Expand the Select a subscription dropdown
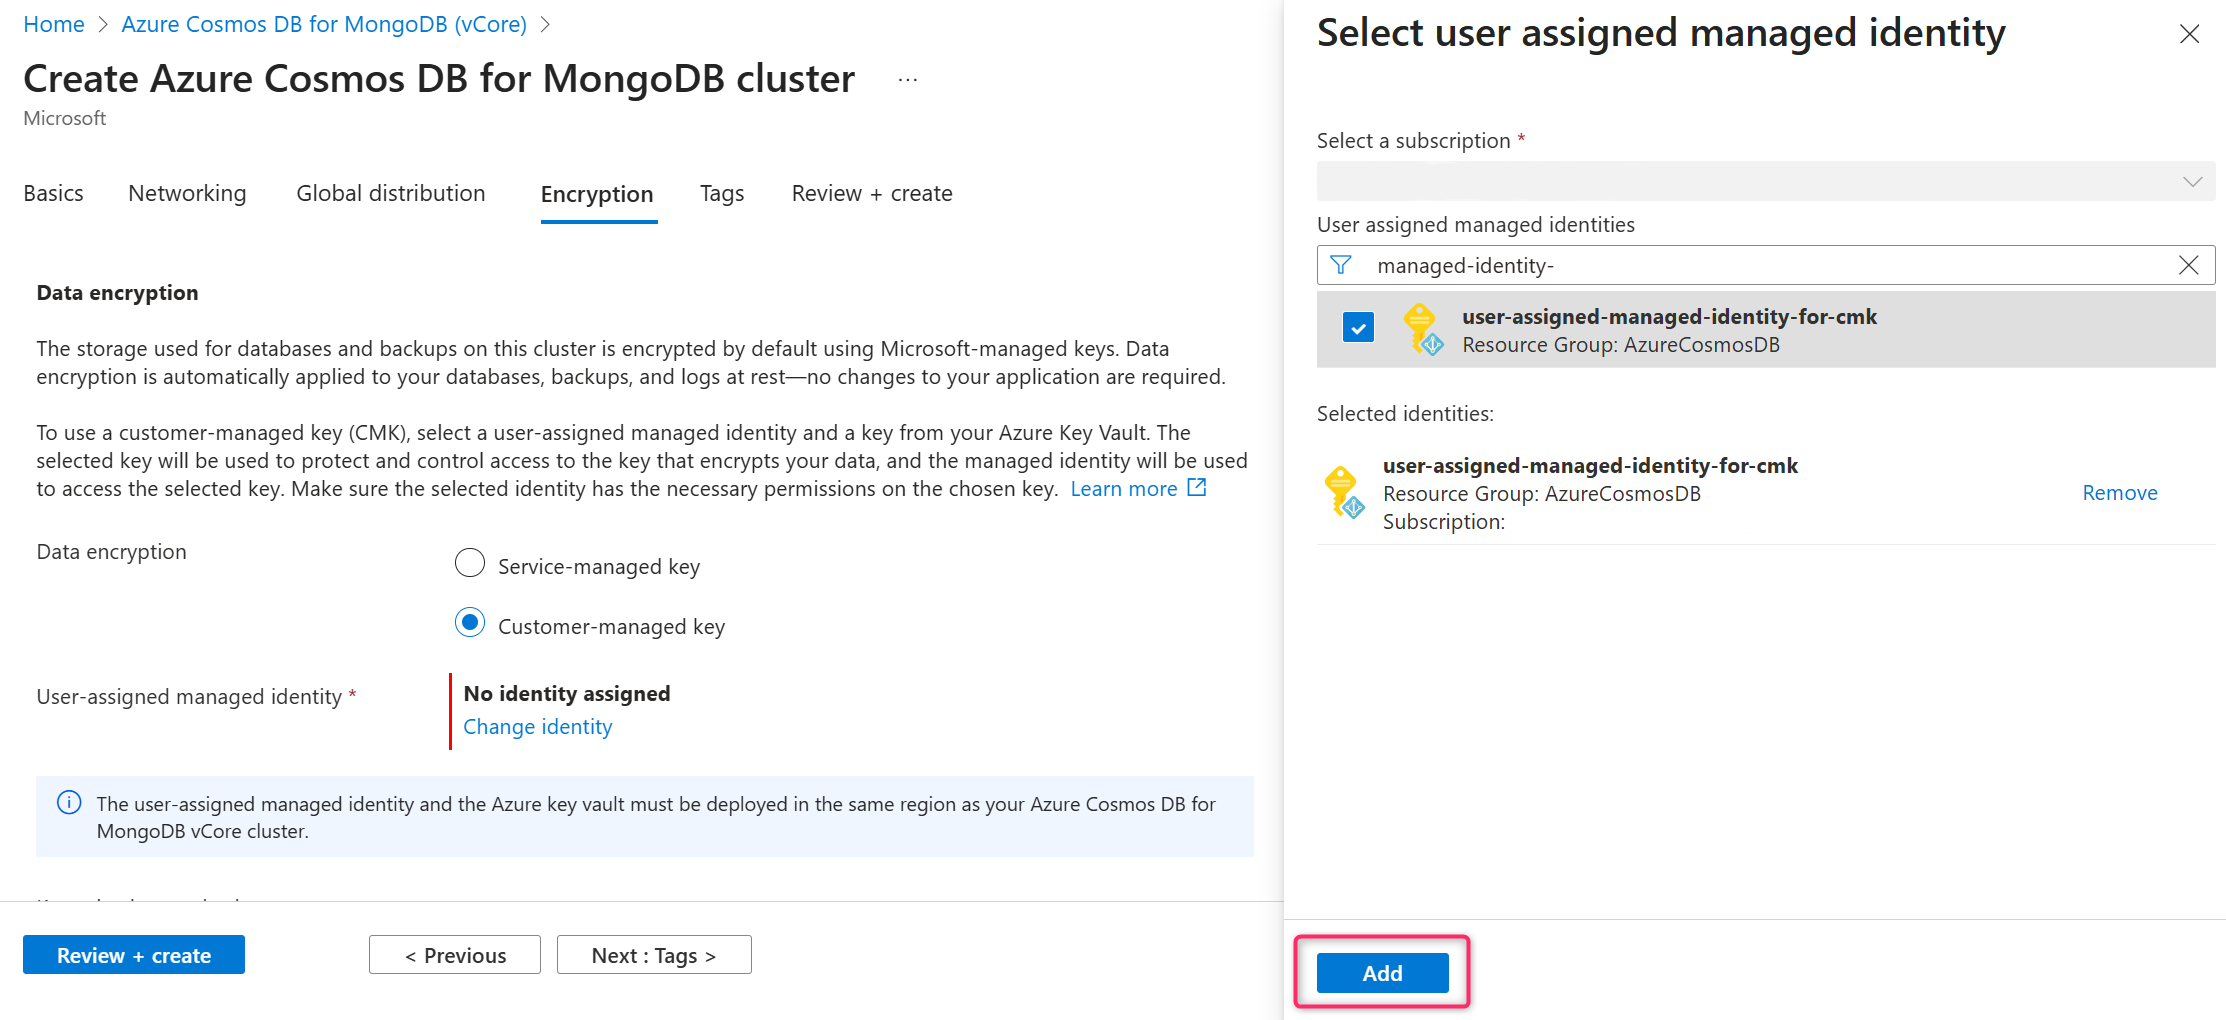Viewport: 2226px width, 1020px height. point(1765,181)
